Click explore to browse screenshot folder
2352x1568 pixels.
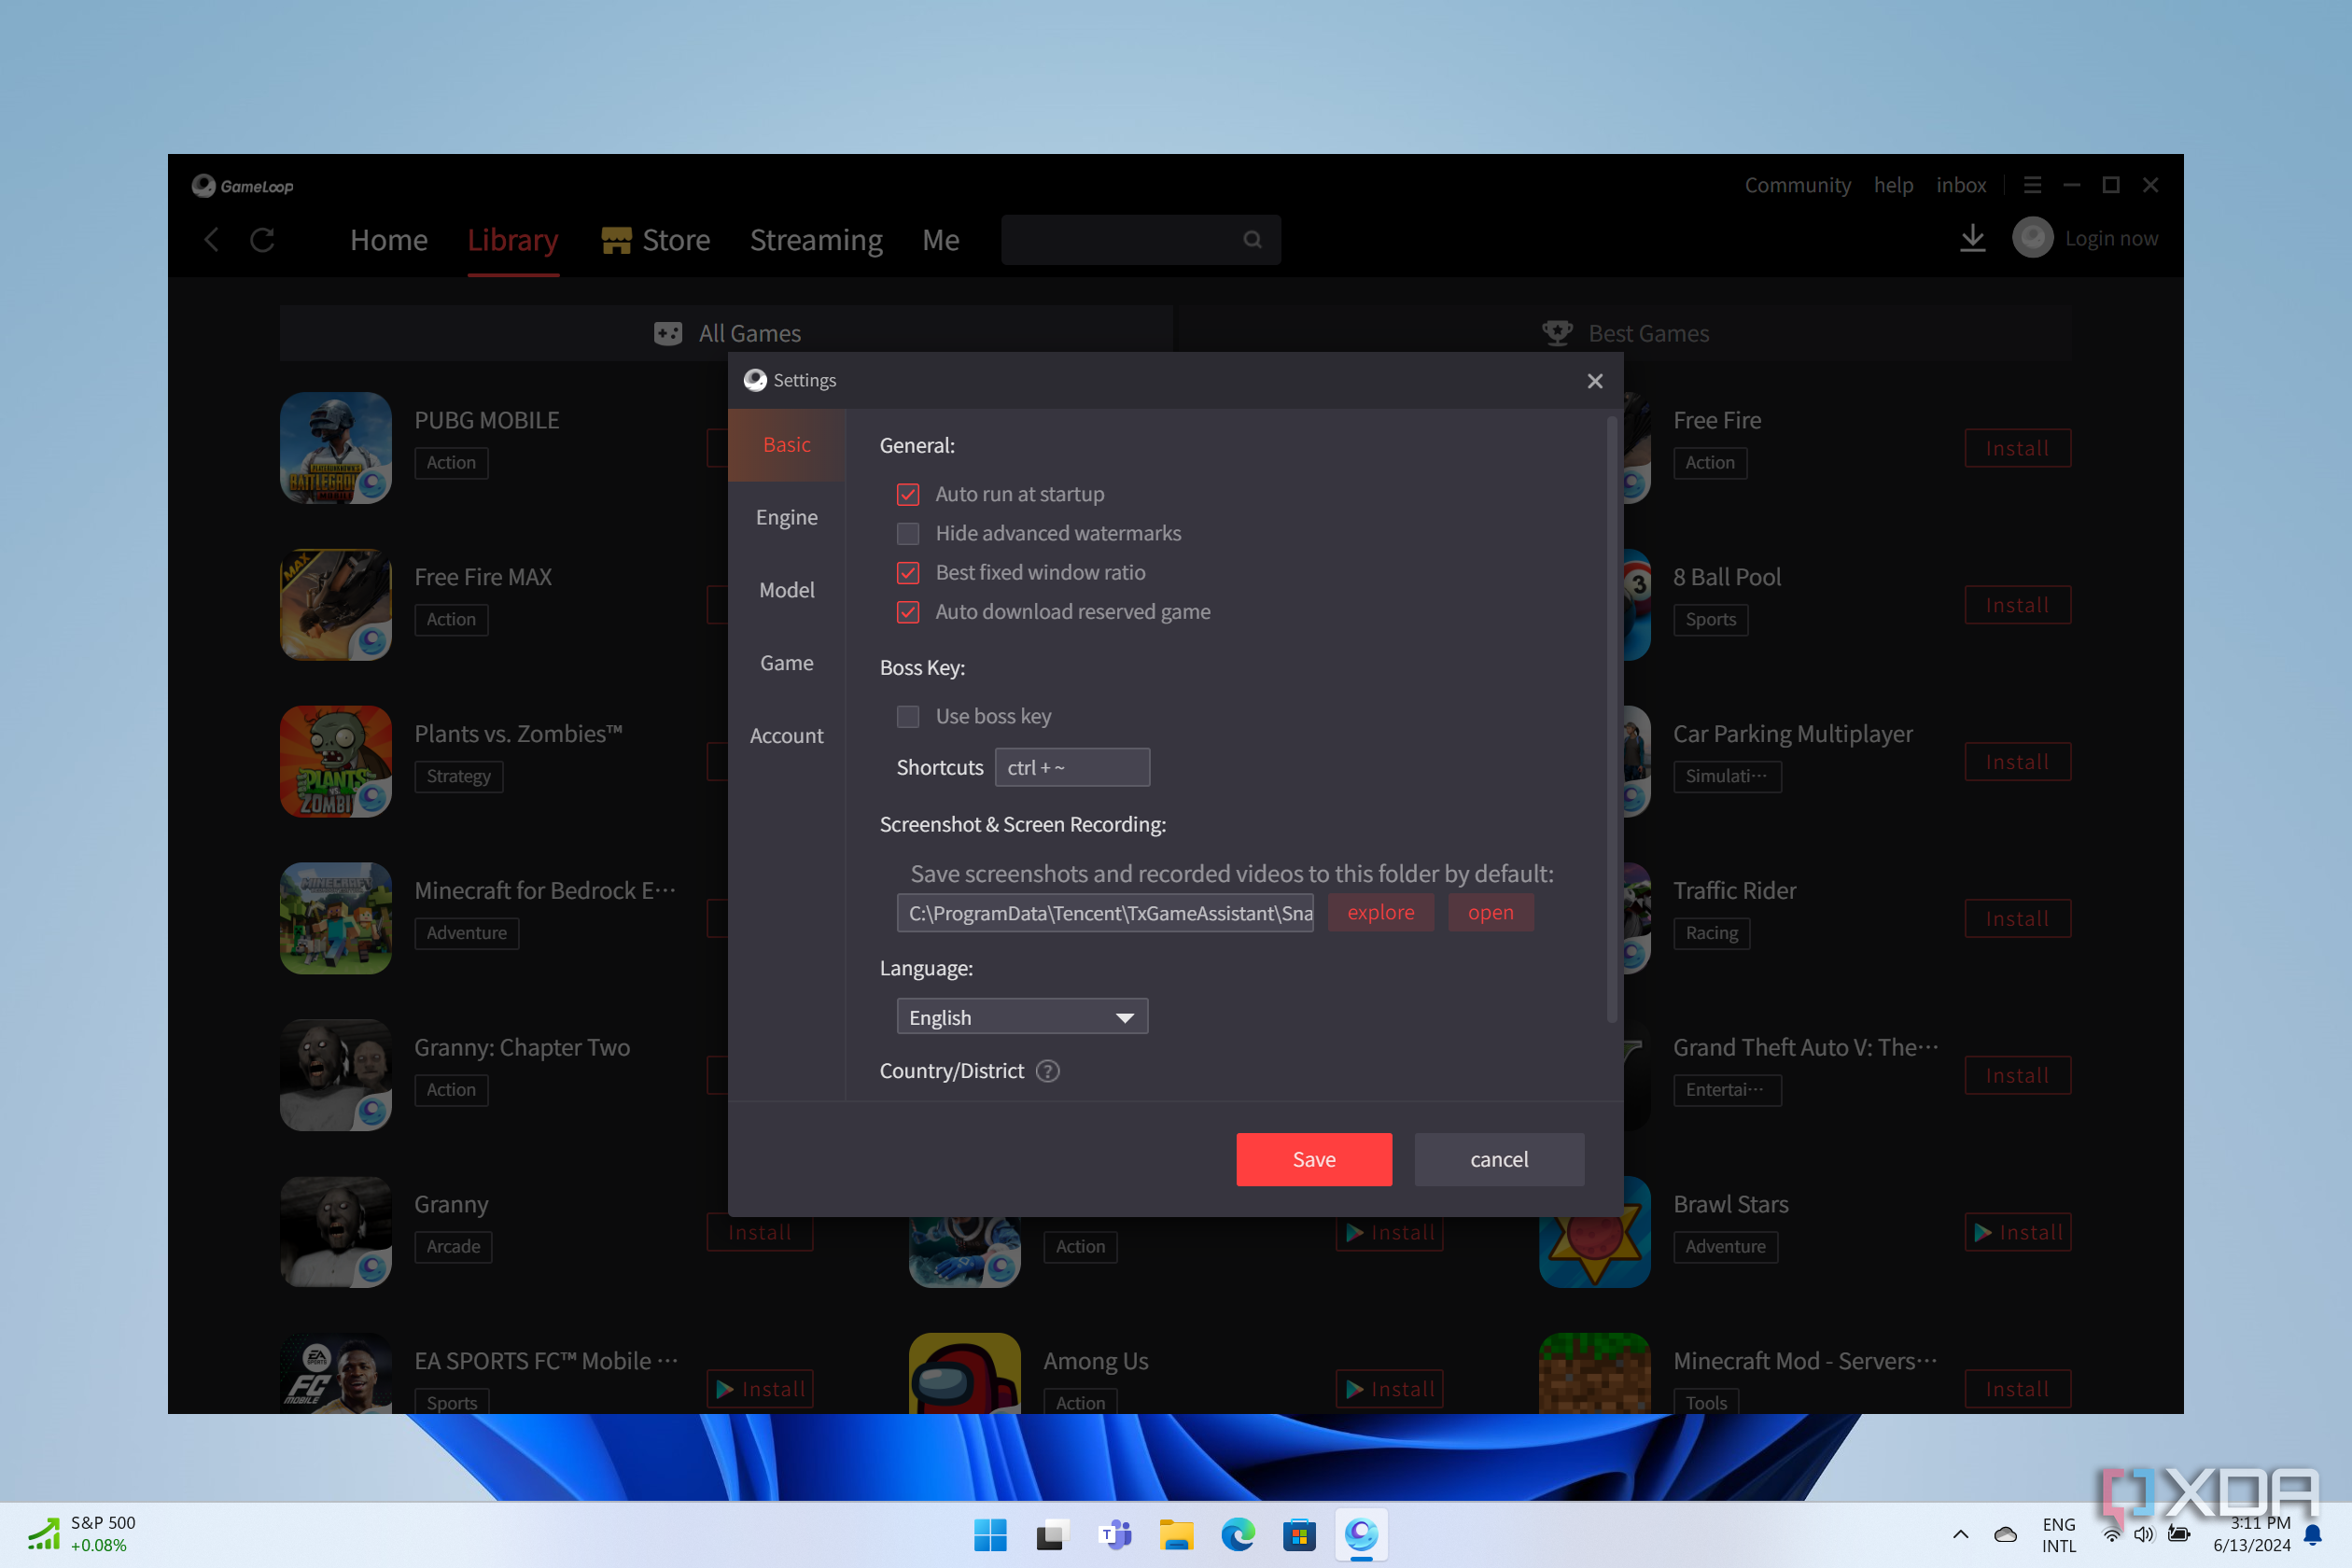(x=1381, y=913)
